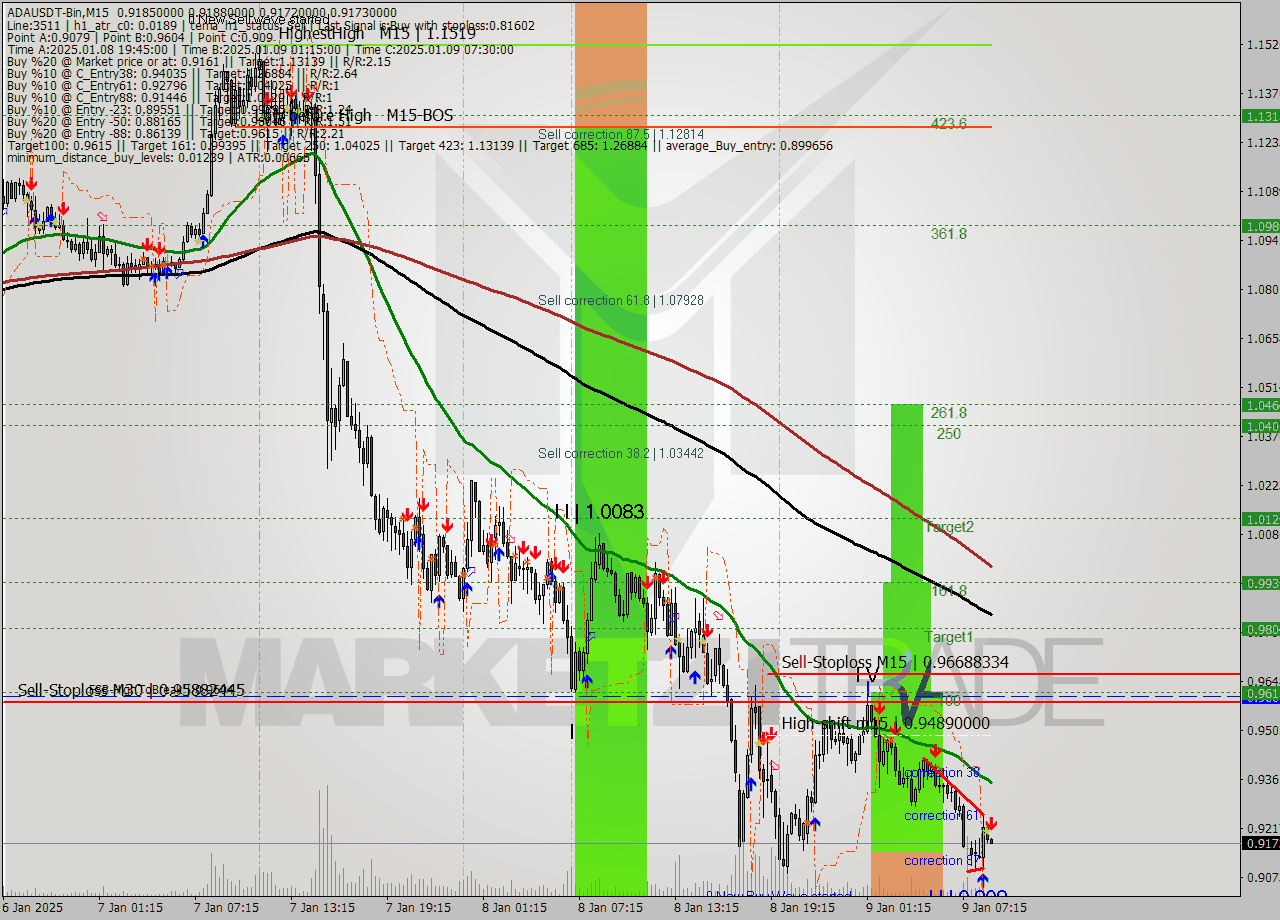Select the HighestHigh M15 | 1.1519 label
1280x920 pixels.
coord(377,33)
